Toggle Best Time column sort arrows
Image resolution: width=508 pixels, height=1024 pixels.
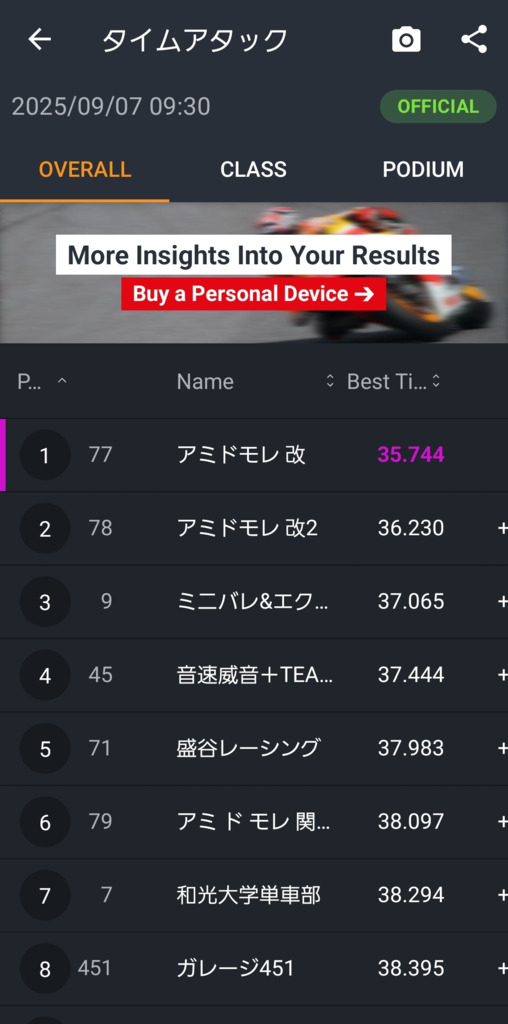[x=436, y=381]
